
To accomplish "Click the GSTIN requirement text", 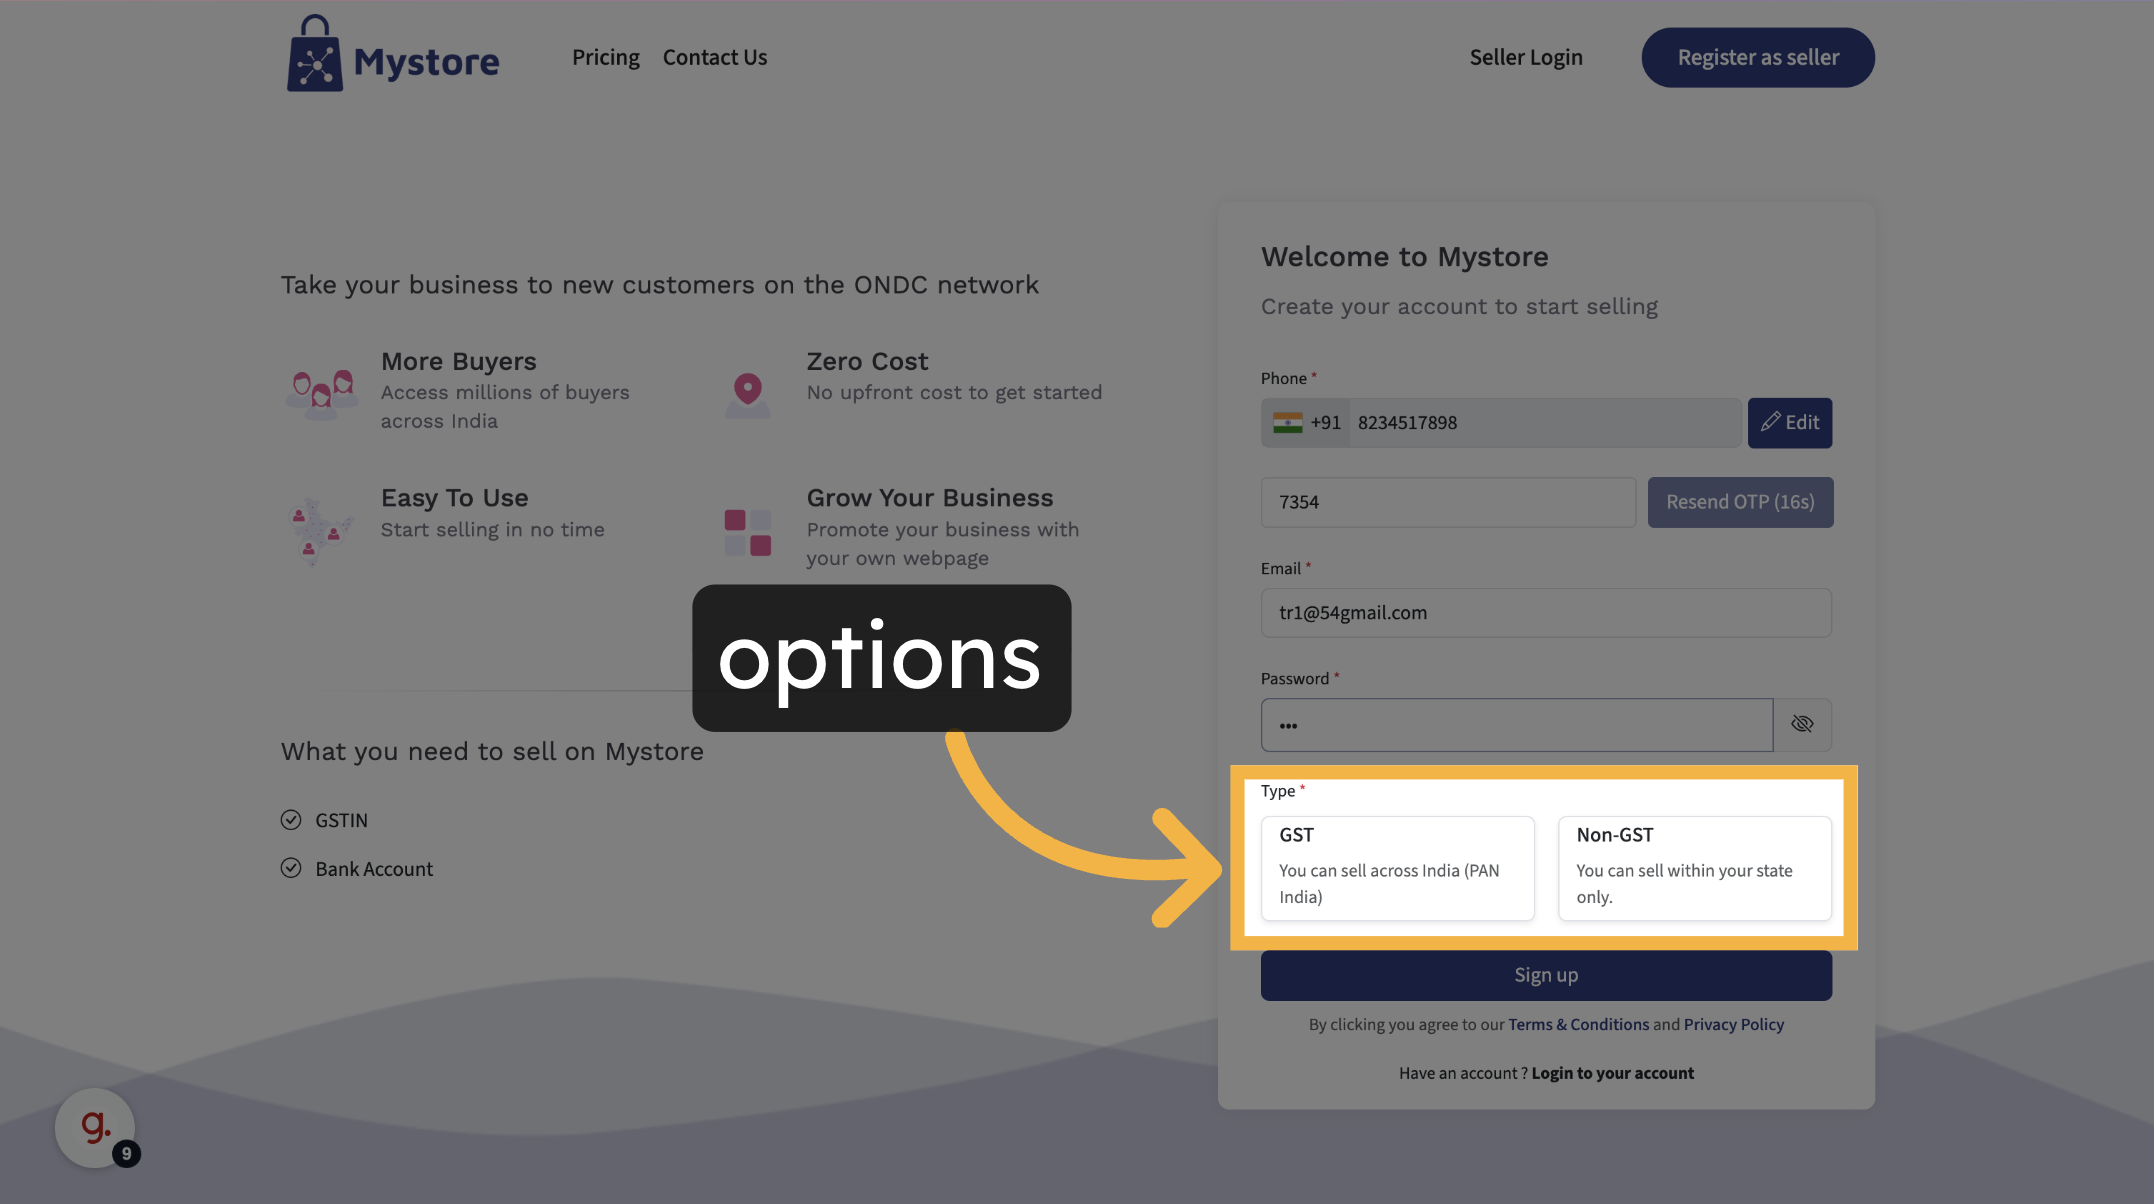I will 341,820.
